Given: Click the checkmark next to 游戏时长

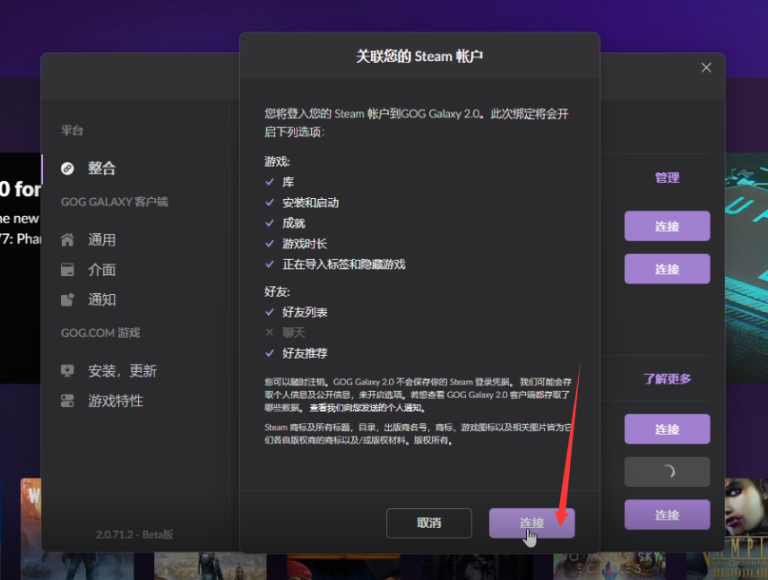Looking at the screenshot, I should click(x=269, y=243).
